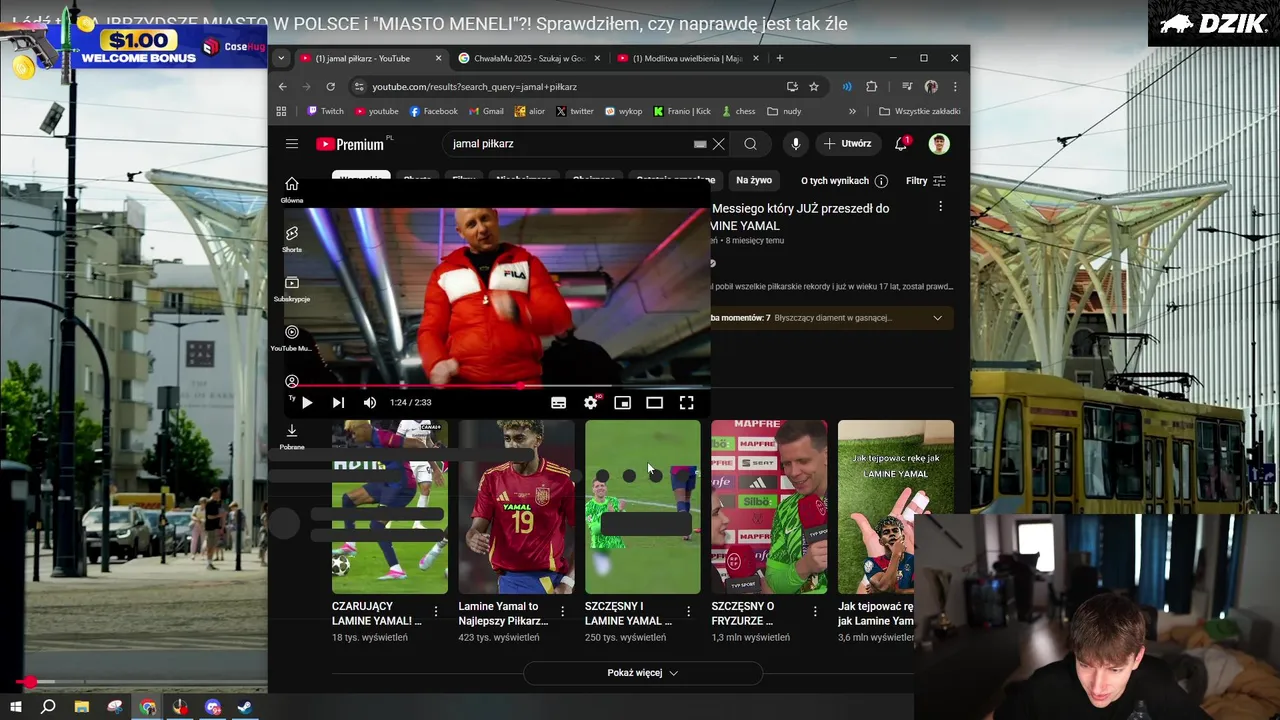Bookmark this page with star

[x=814, y=87]
